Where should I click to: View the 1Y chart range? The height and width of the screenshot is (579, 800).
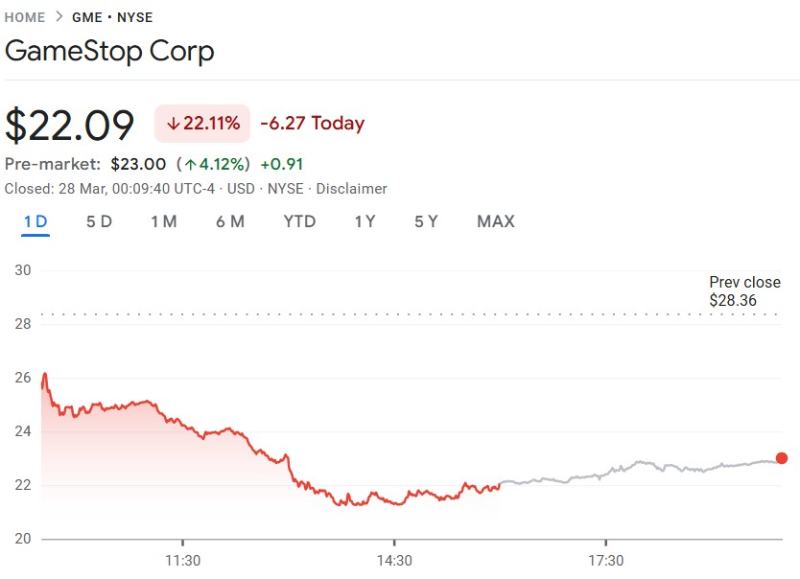pos(365,221)
